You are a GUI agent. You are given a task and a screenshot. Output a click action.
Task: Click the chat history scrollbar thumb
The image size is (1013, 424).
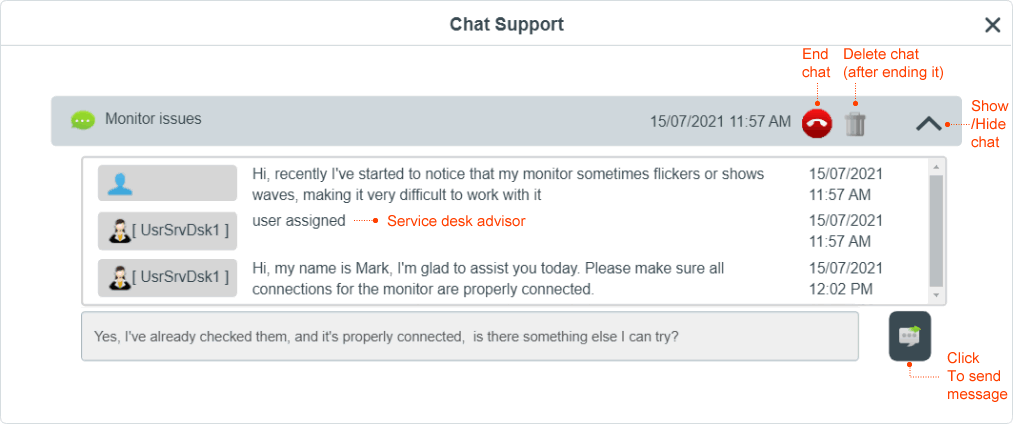coord(936,231)
